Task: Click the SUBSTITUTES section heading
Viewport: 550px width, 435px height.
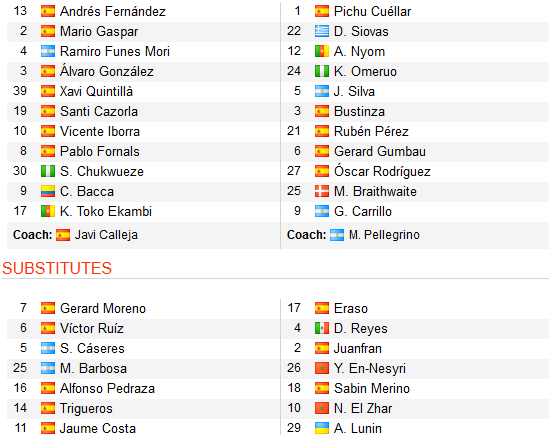Action: tap(57, 268)
